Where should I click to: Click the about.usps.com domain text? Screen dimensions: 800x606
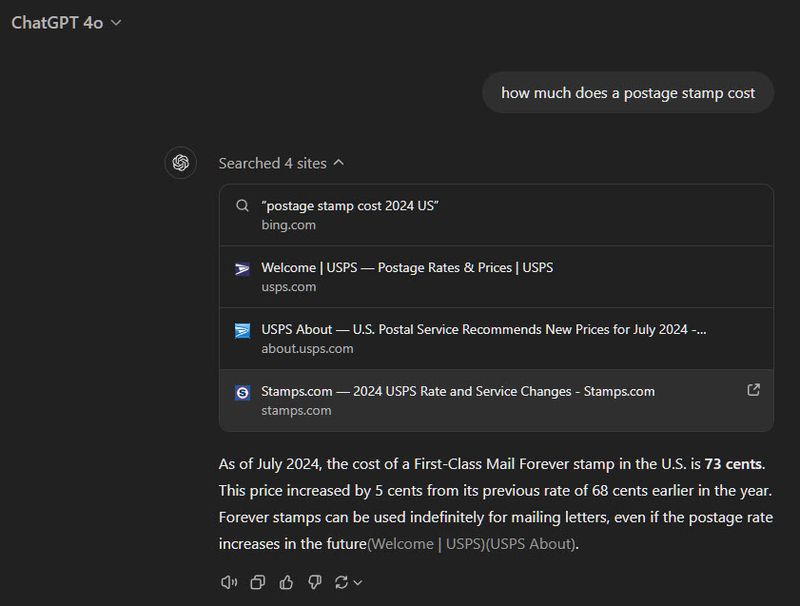coord(307,349)
